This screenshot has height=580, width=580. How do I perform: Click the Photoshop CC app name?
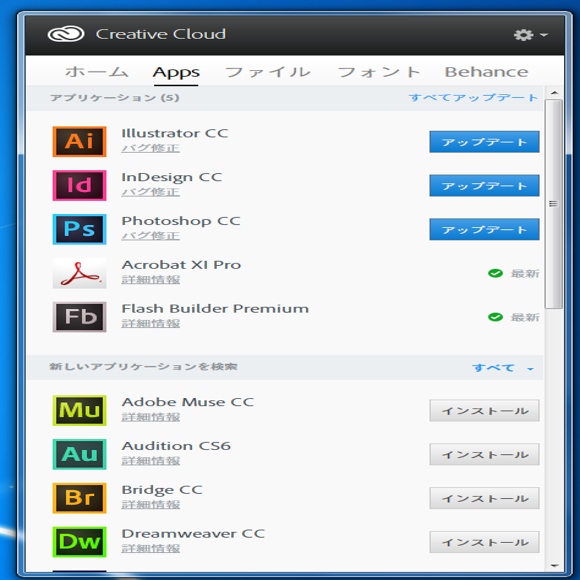tap(181, 221)
